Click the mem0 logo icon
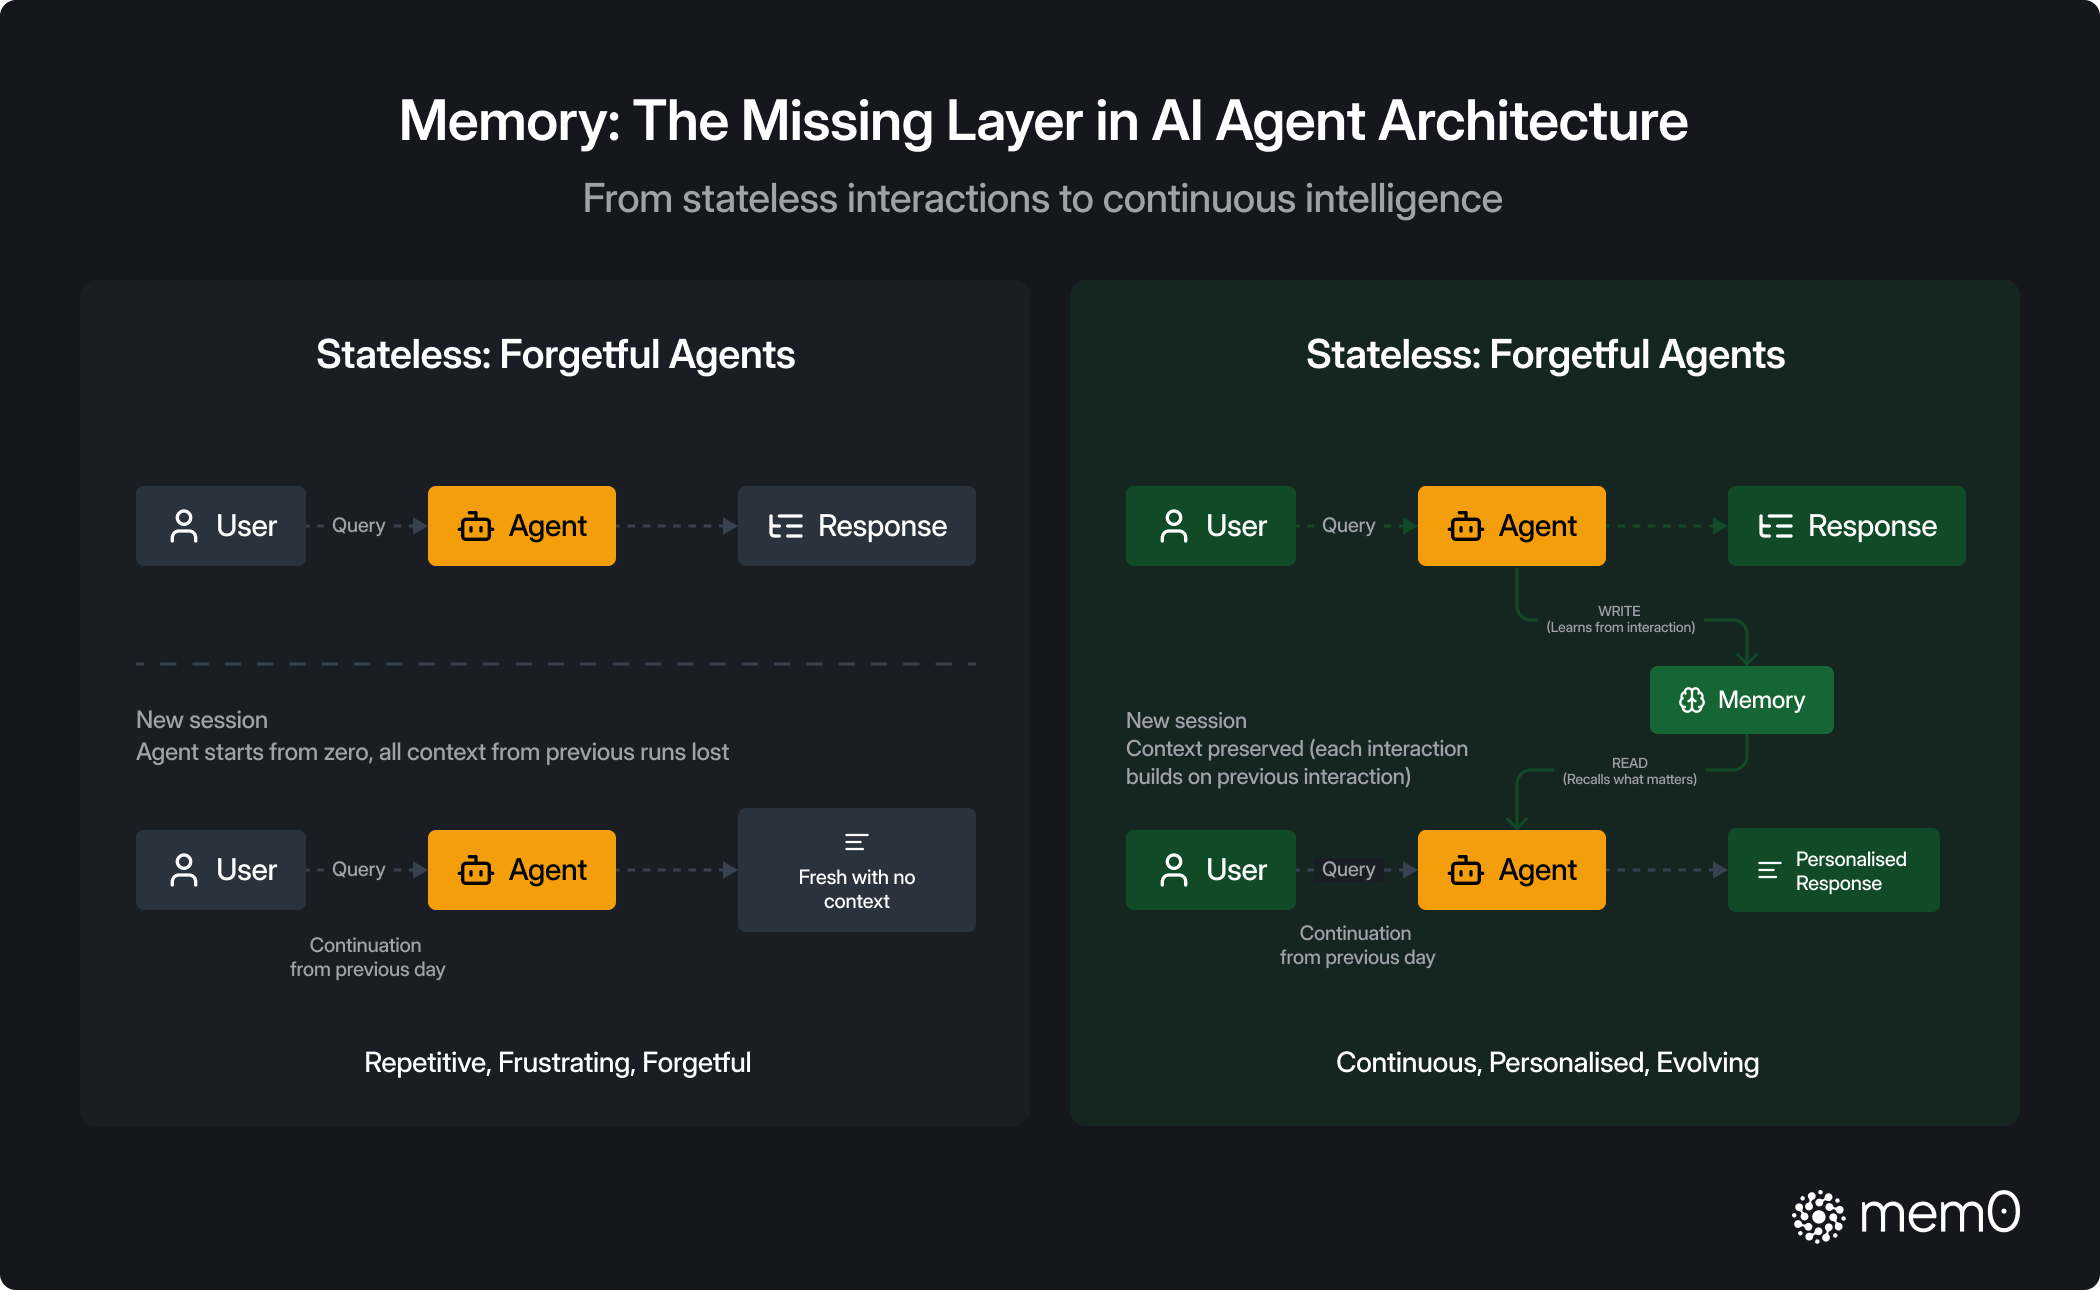 point(1818,1216)
